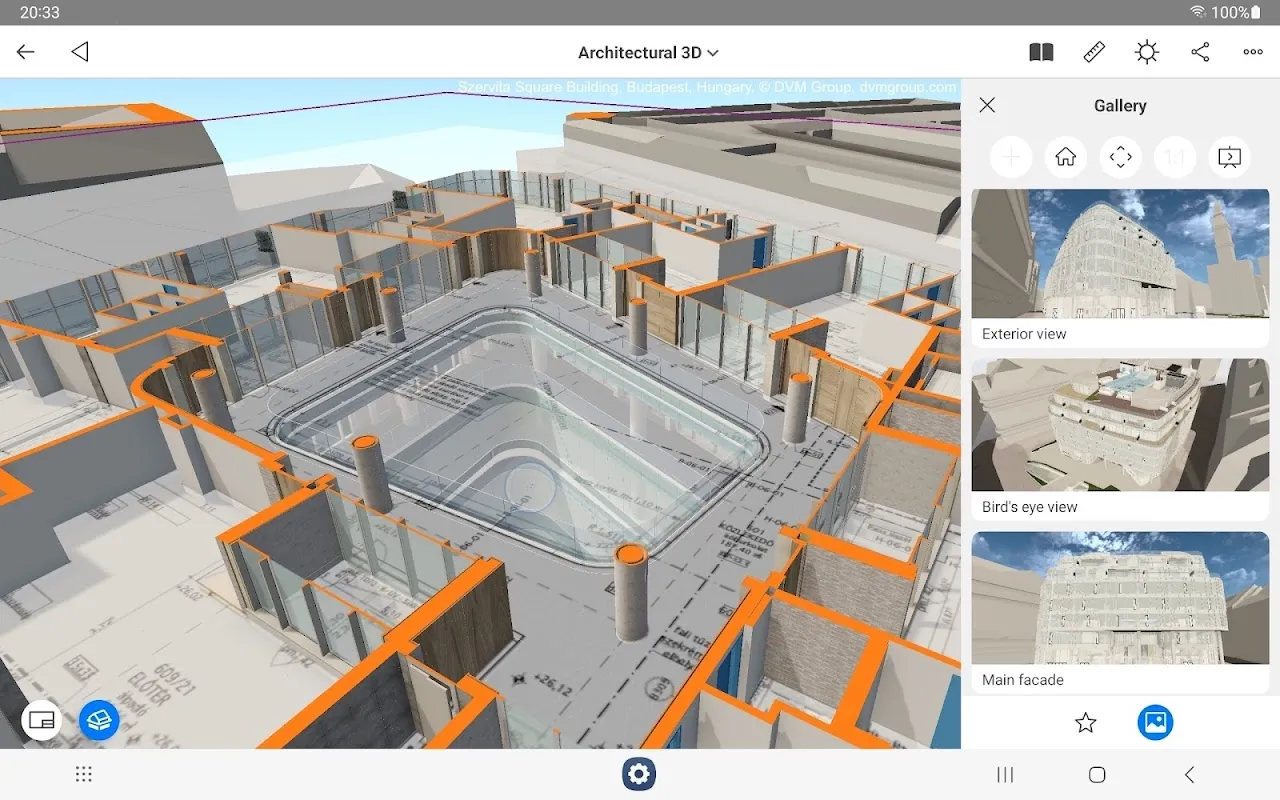This screenshot has width=1280, height=800.
Task: Select the gallery images tab
Action: tap(1155, 722)
